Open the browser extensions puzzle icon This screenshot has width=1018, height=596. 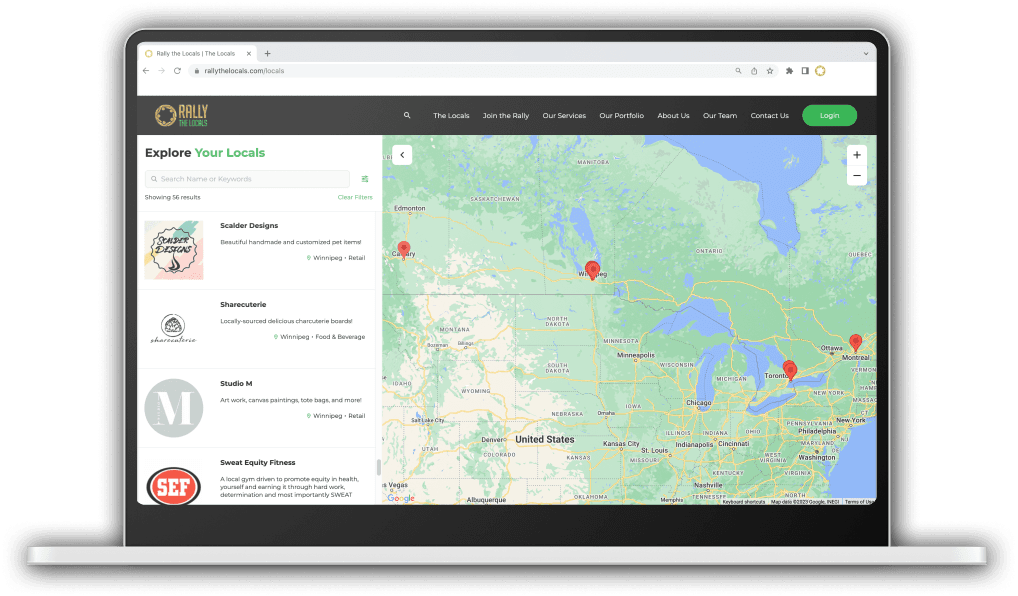789,71
